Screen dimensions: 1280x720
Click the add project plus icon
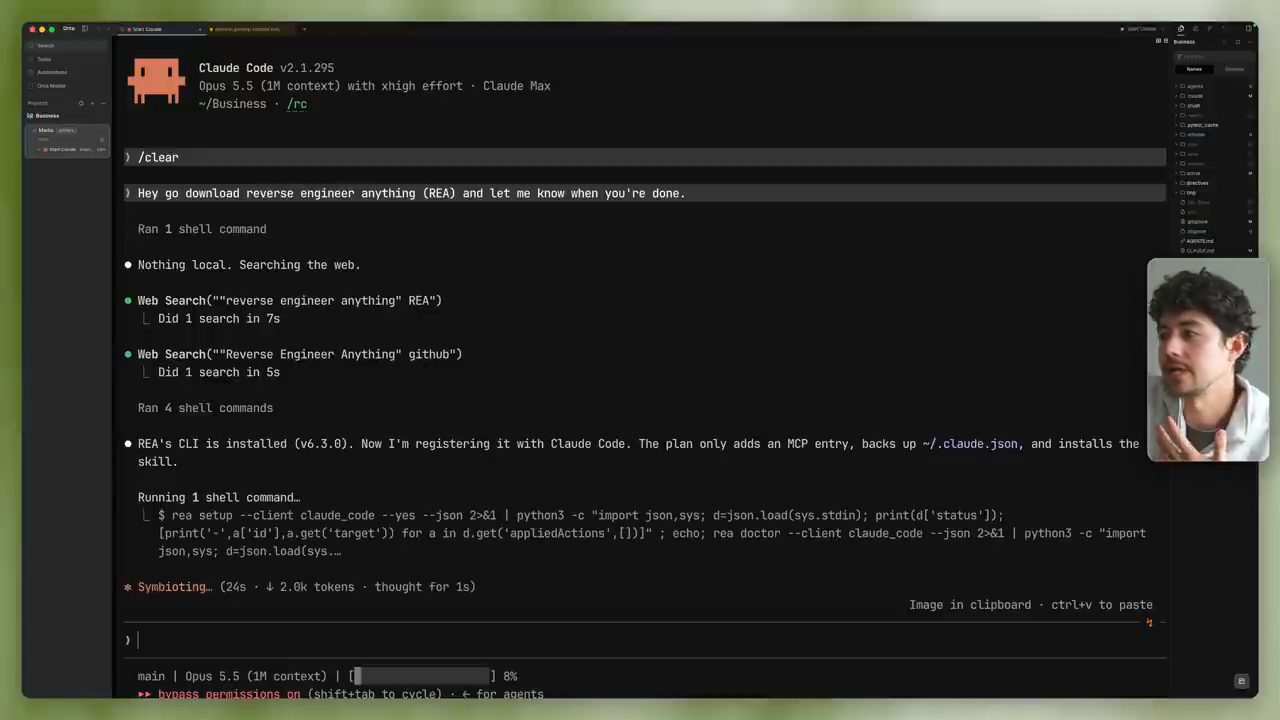(x=92, y=103)
